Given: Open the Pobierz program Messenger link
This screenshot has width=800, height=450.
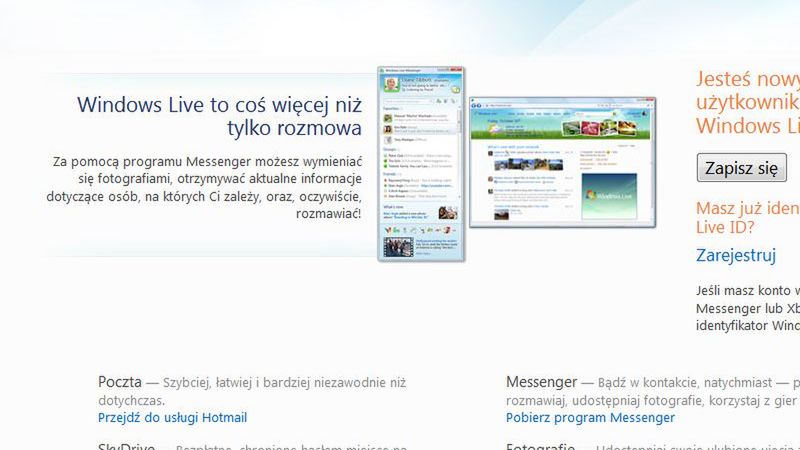Looking at the screenshot, I should coord(590,417).
